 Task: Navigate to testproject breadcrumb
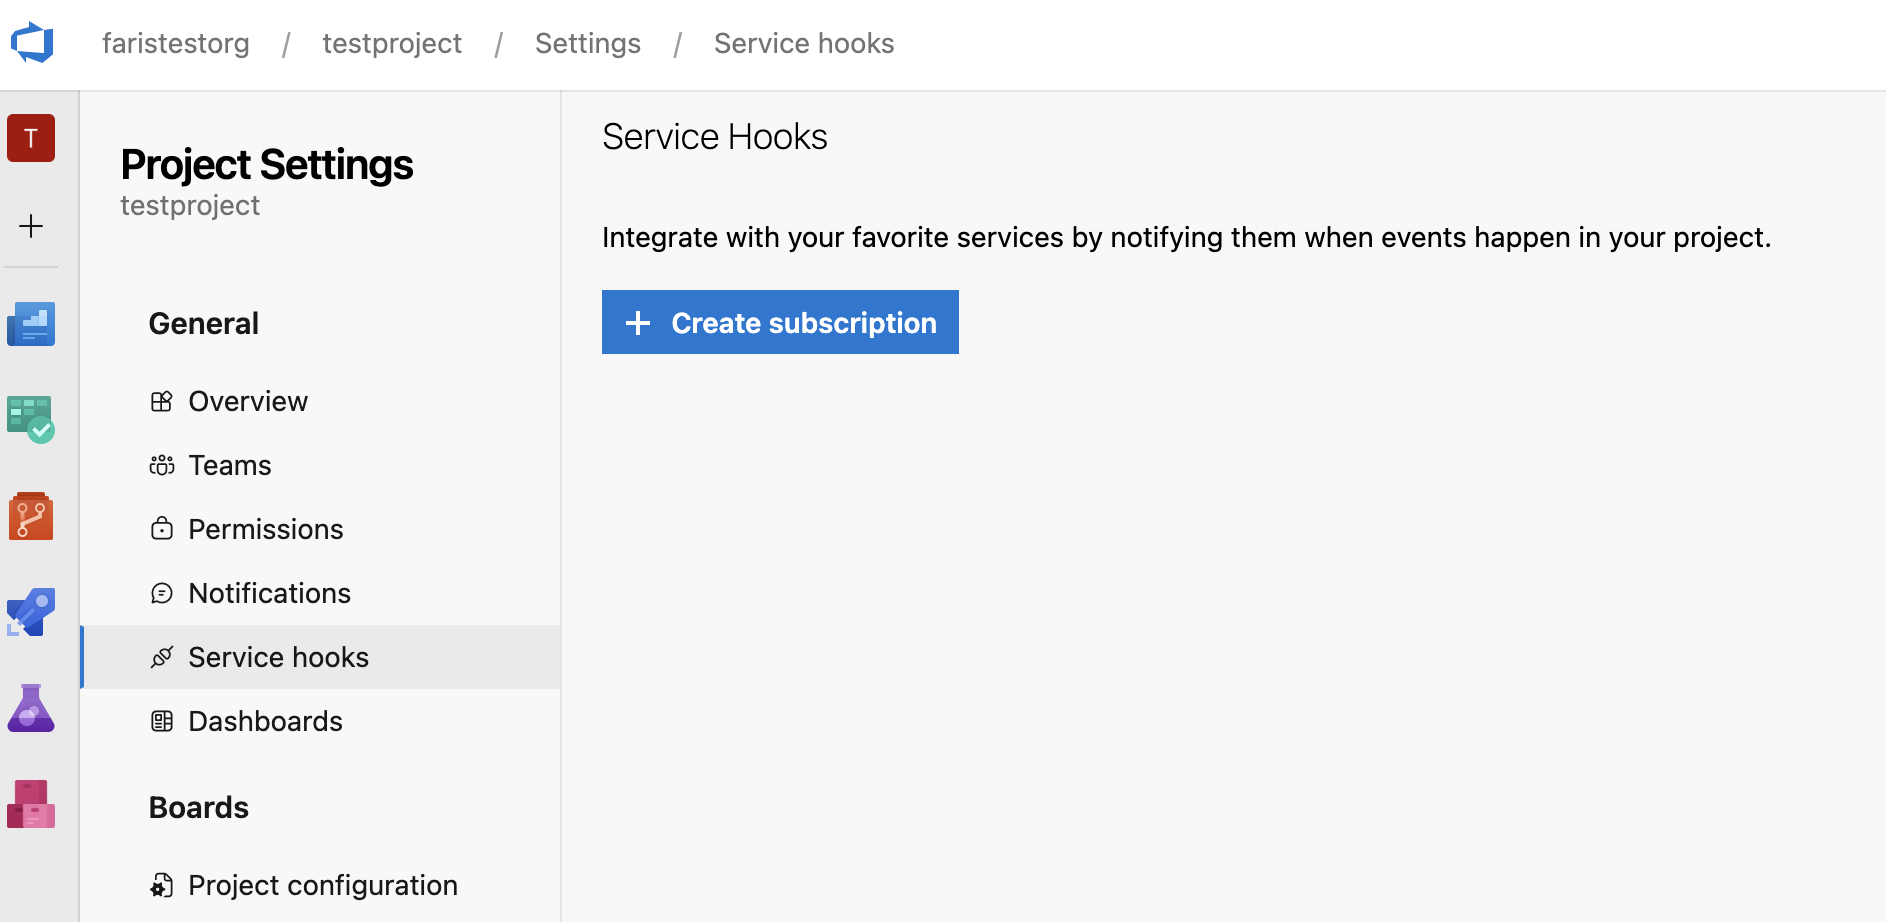[x=392, y=44]
